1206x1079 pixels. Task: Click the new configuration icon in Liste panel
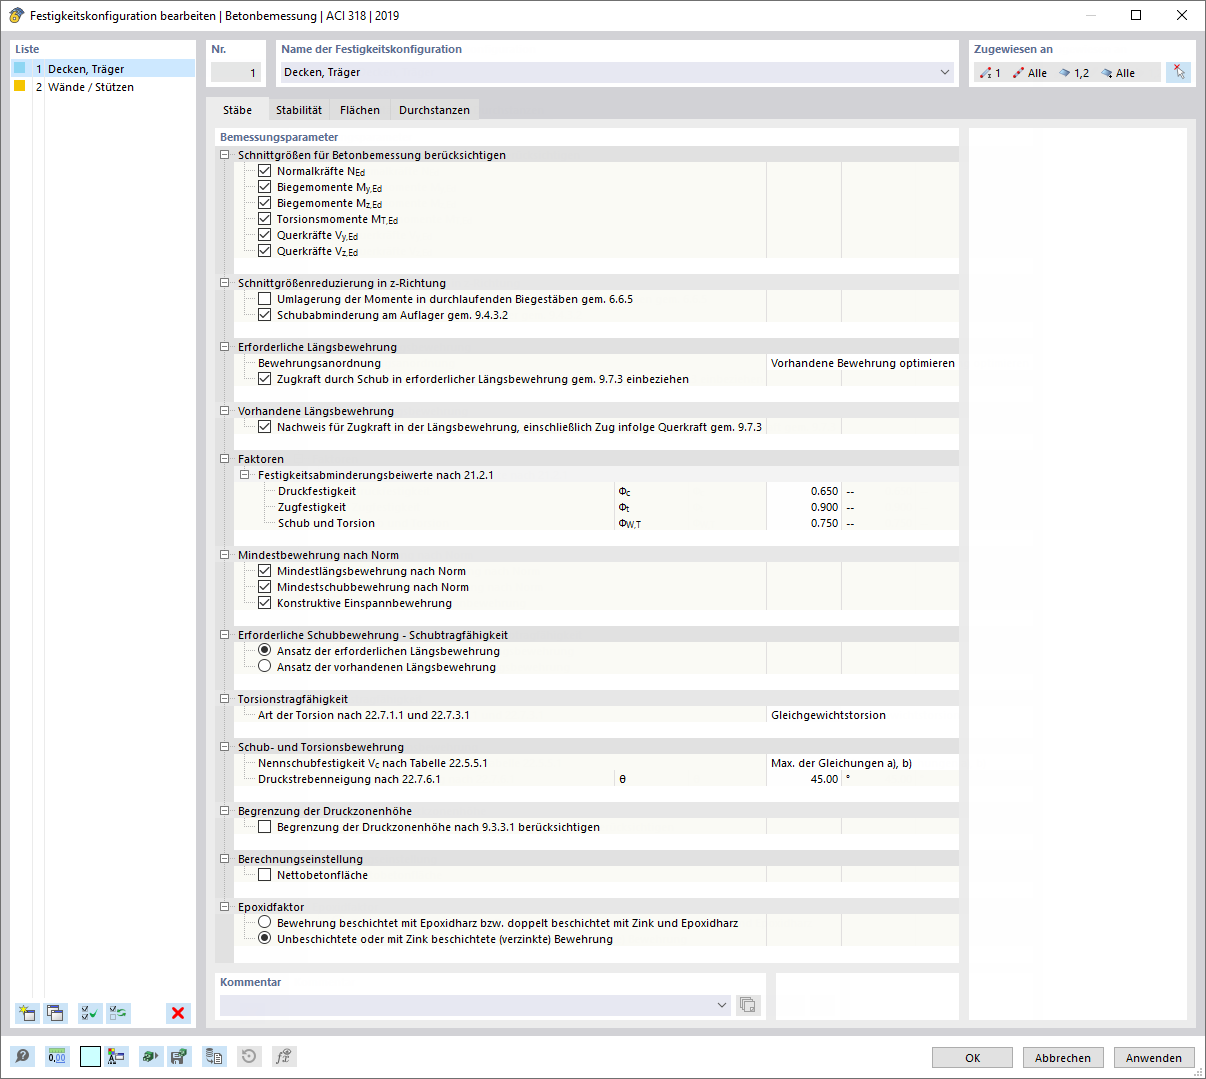(27, 1013)
